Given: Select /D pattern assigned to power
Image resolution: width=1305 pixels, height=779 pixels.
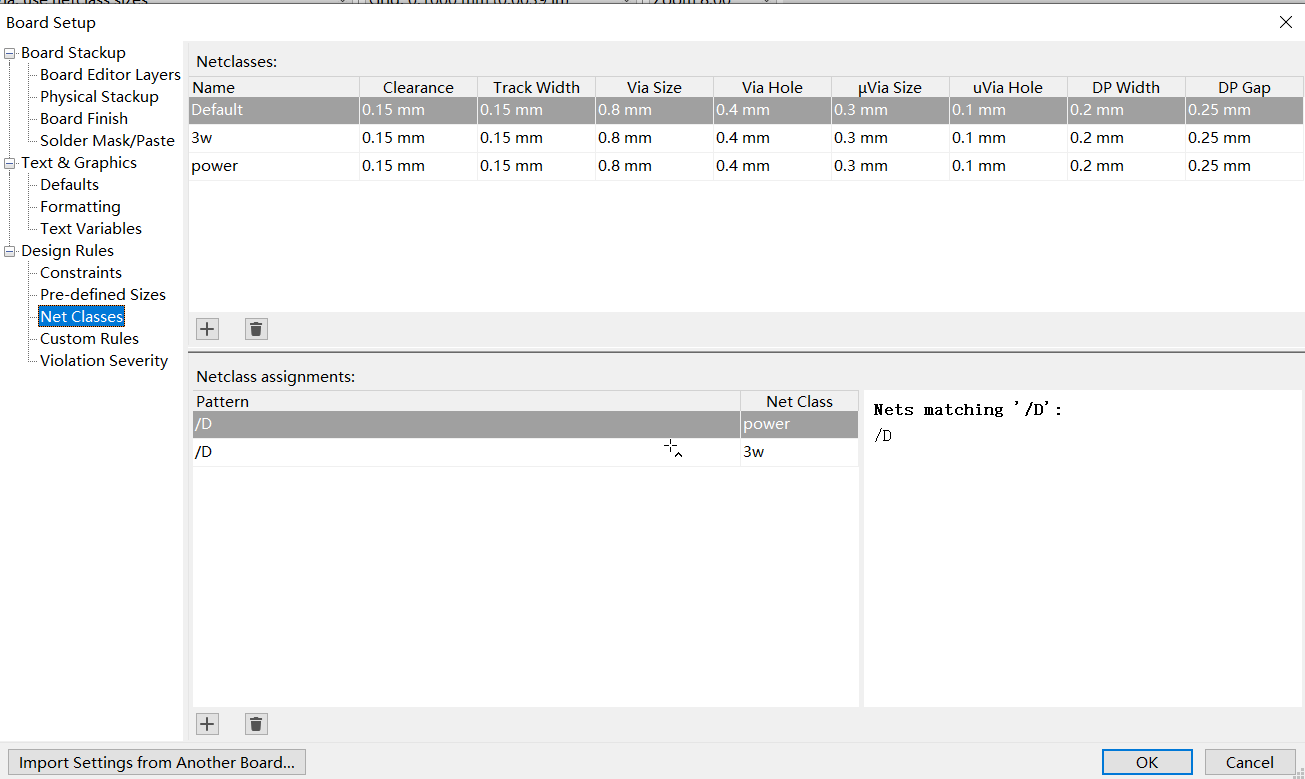Looking at the screenshot, I should [466, 424].
